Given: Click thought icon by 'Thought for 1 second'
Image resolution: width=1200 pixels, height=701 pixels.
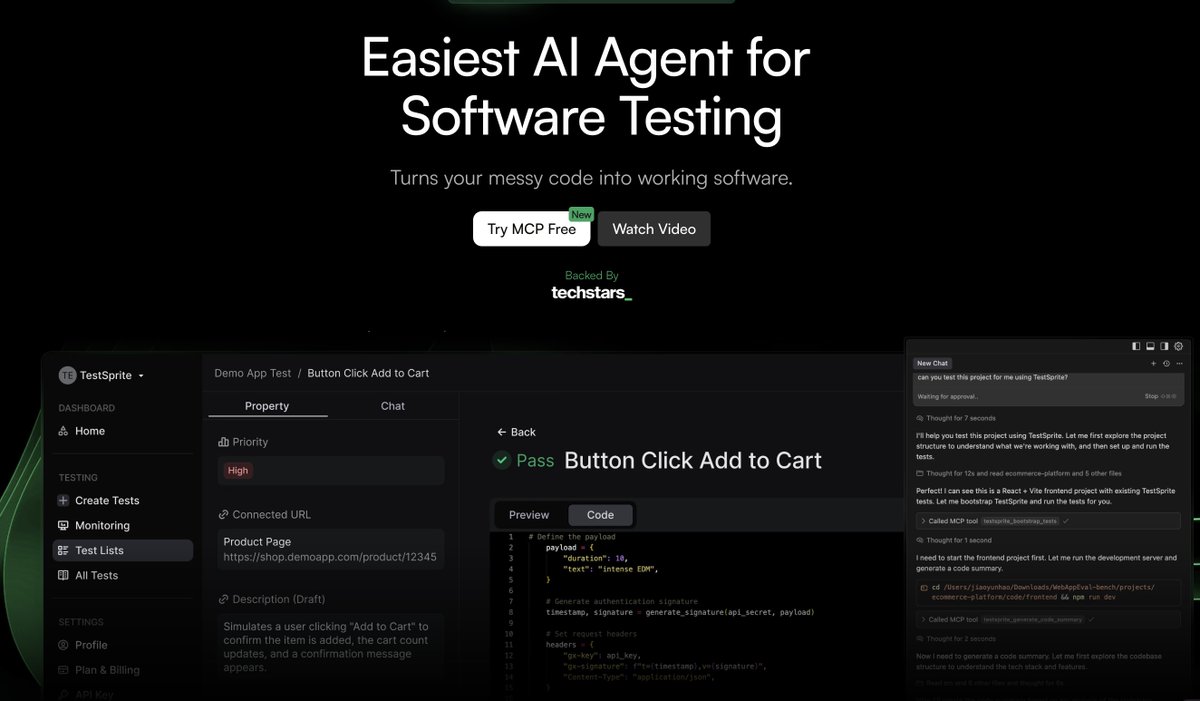Looking at the screenshot, I should pyautogui.click(x=920, y=540).
